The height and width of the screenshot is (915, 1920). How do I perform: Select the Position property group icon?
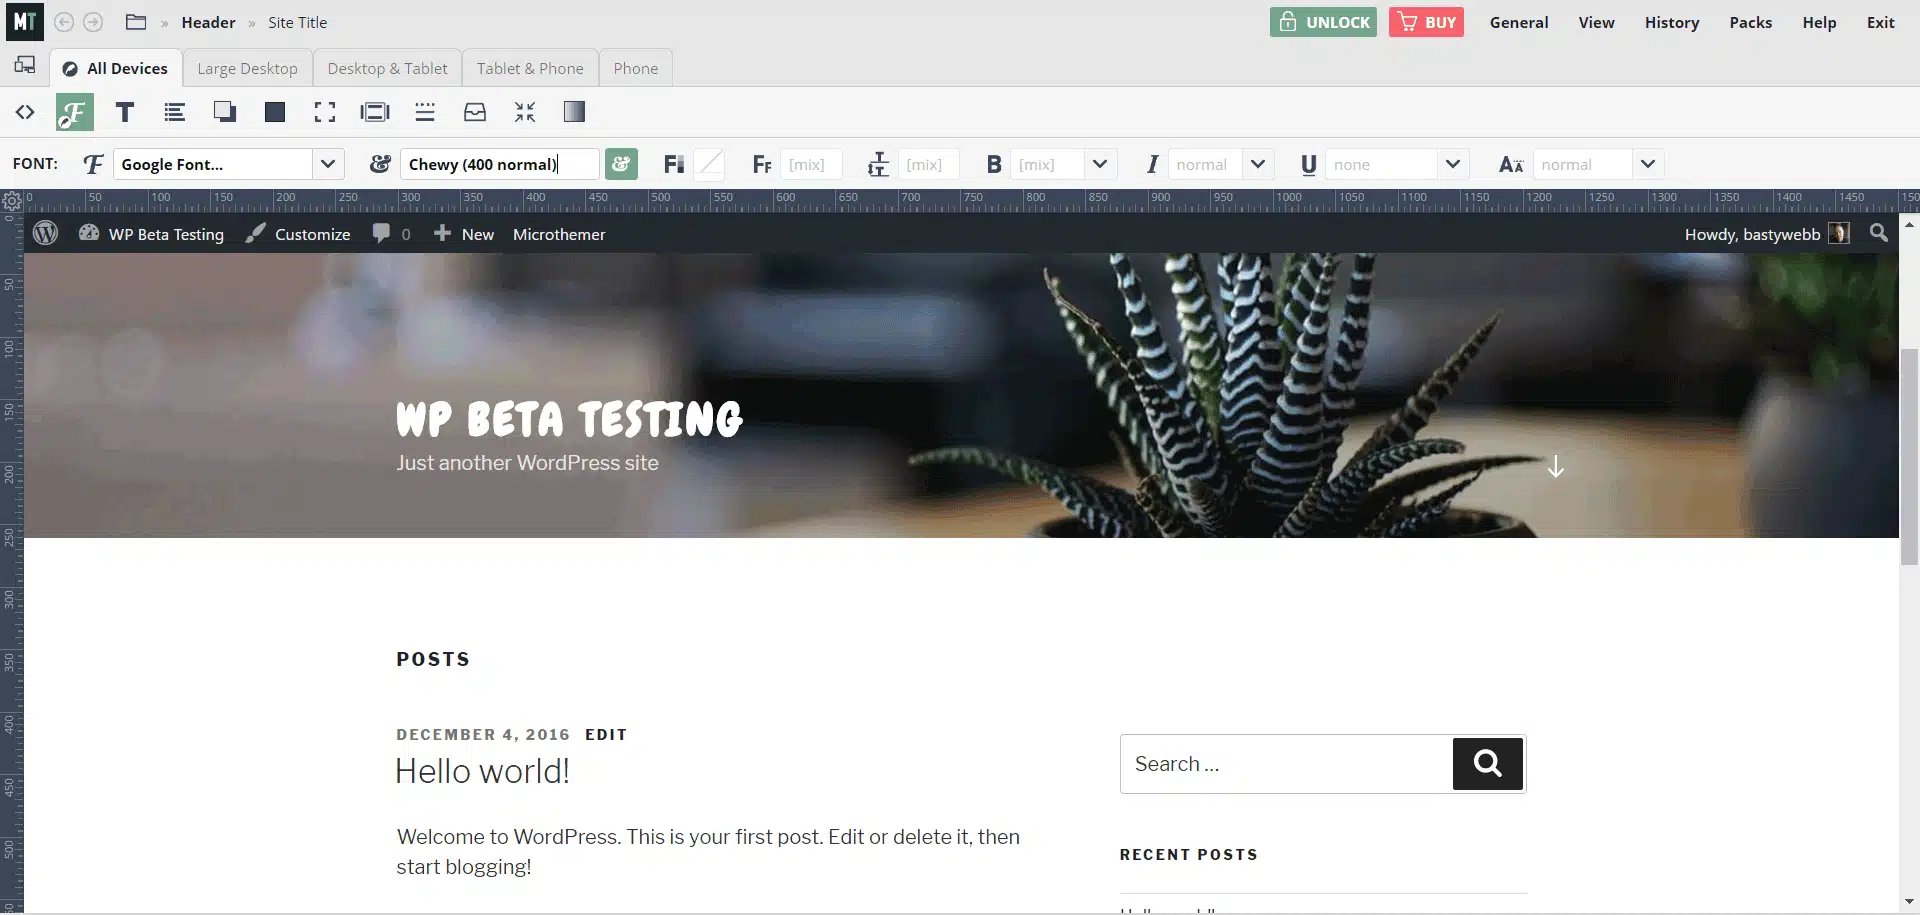(x=525, y=112)
